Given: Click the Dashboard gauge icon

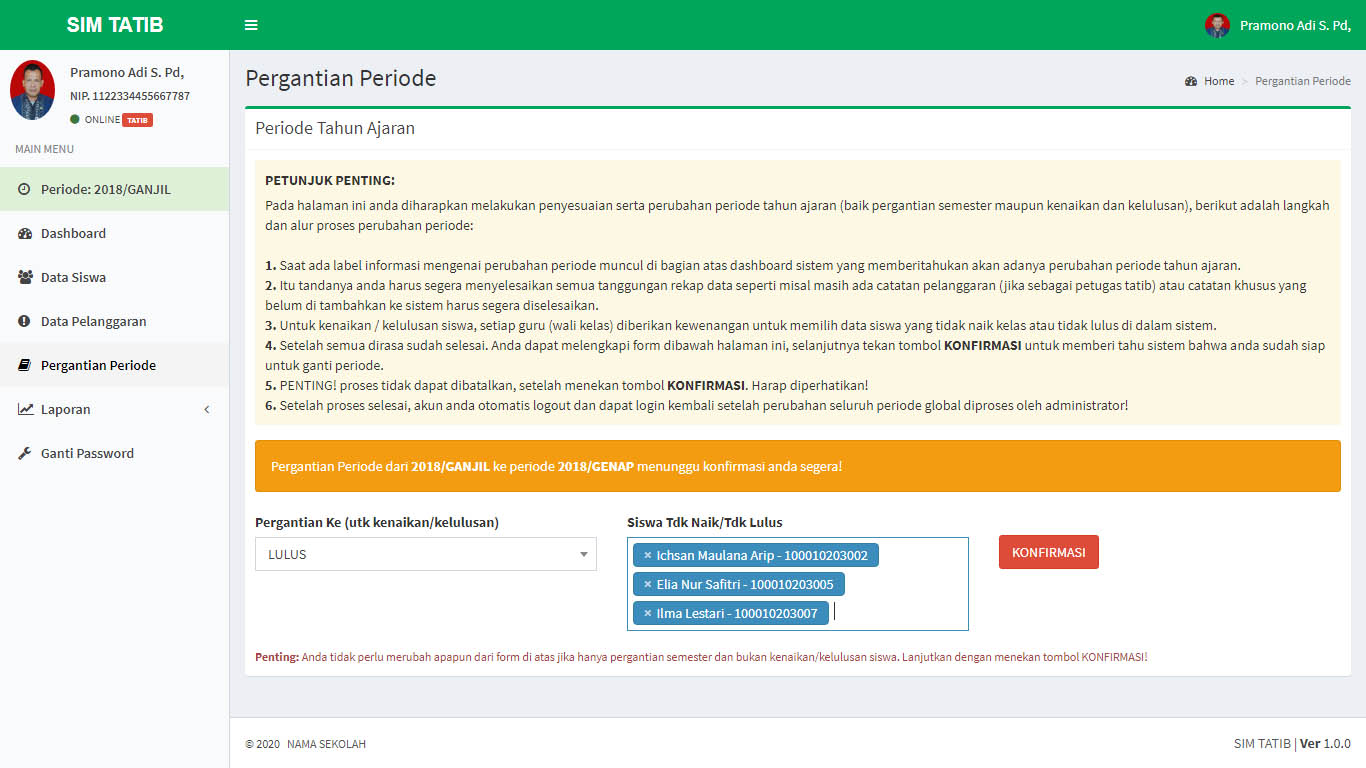Looking at the screenshot, I should tap(25, 233).
